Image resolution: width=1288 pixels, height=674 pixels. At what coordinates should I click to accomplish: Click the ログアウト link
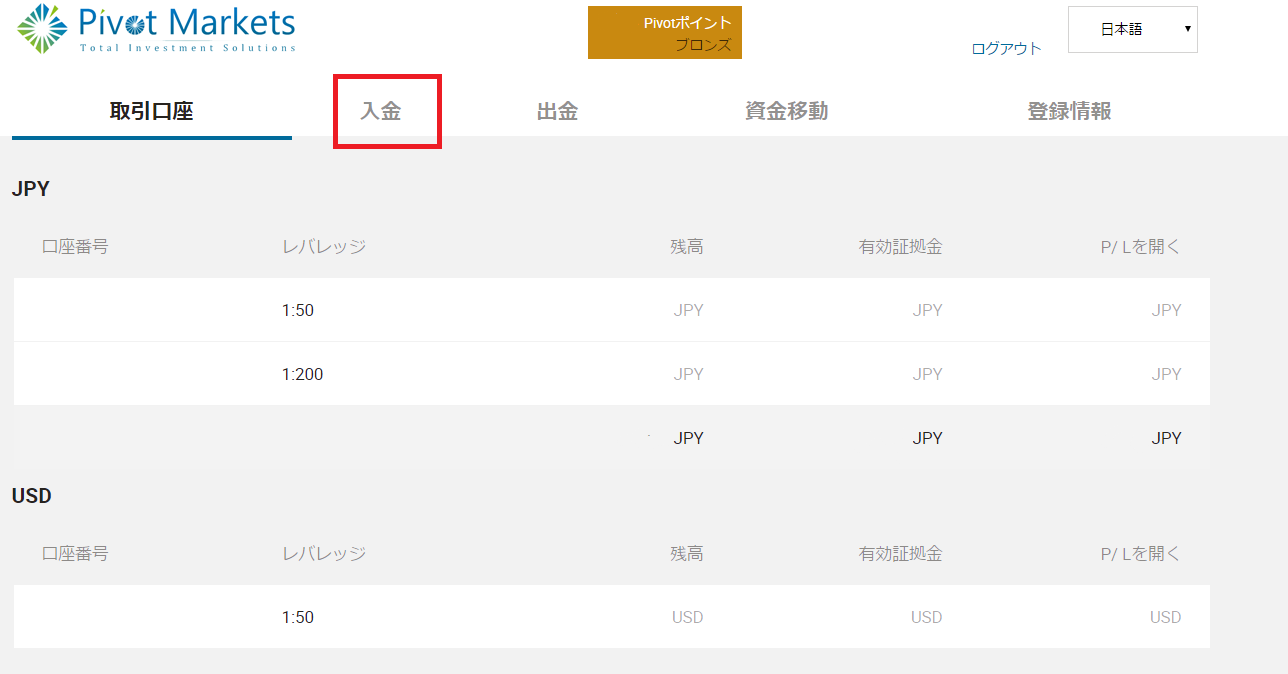tap(1006, 48)
